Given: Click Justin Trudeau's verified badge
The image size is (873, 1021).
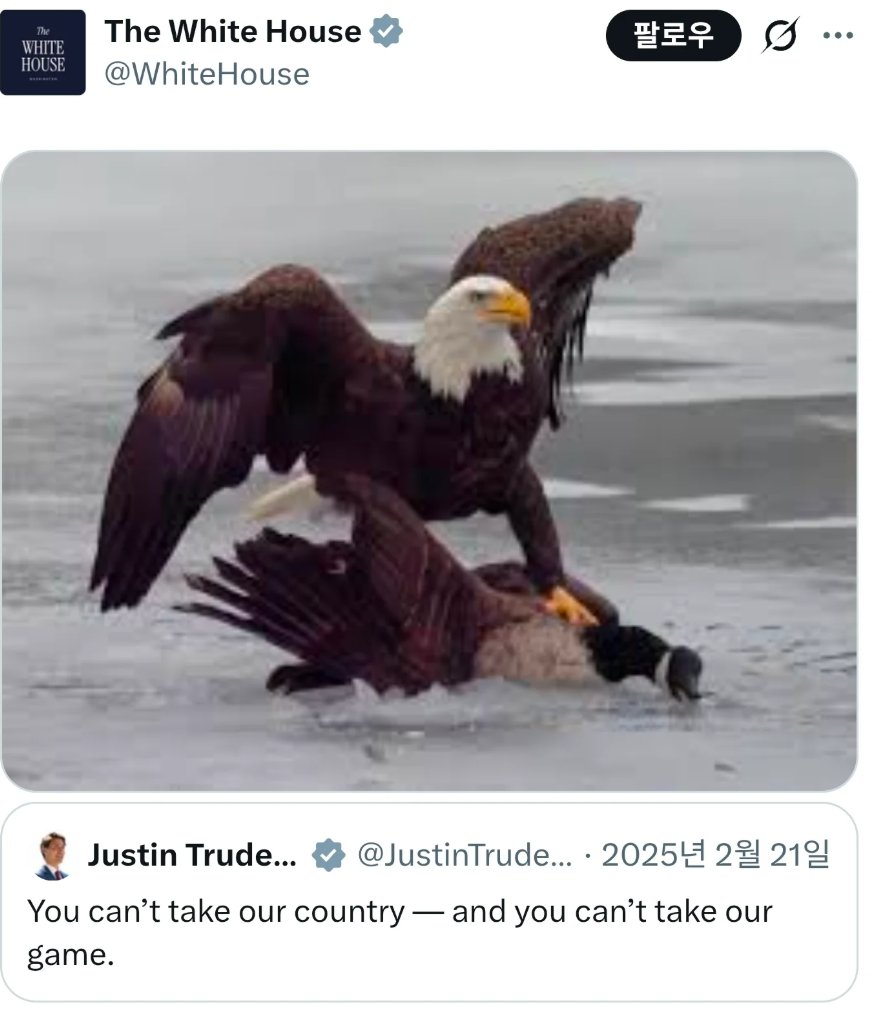Looking at the screenshot, I should [329, 856].
